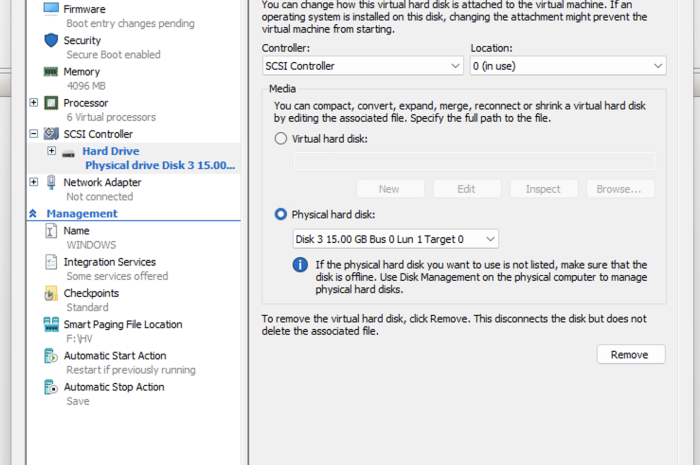Image resolution: width=700 pixels, height=465 pixels.
Task: Select the Physical hard disk radio button
Action: pos(281,214)
